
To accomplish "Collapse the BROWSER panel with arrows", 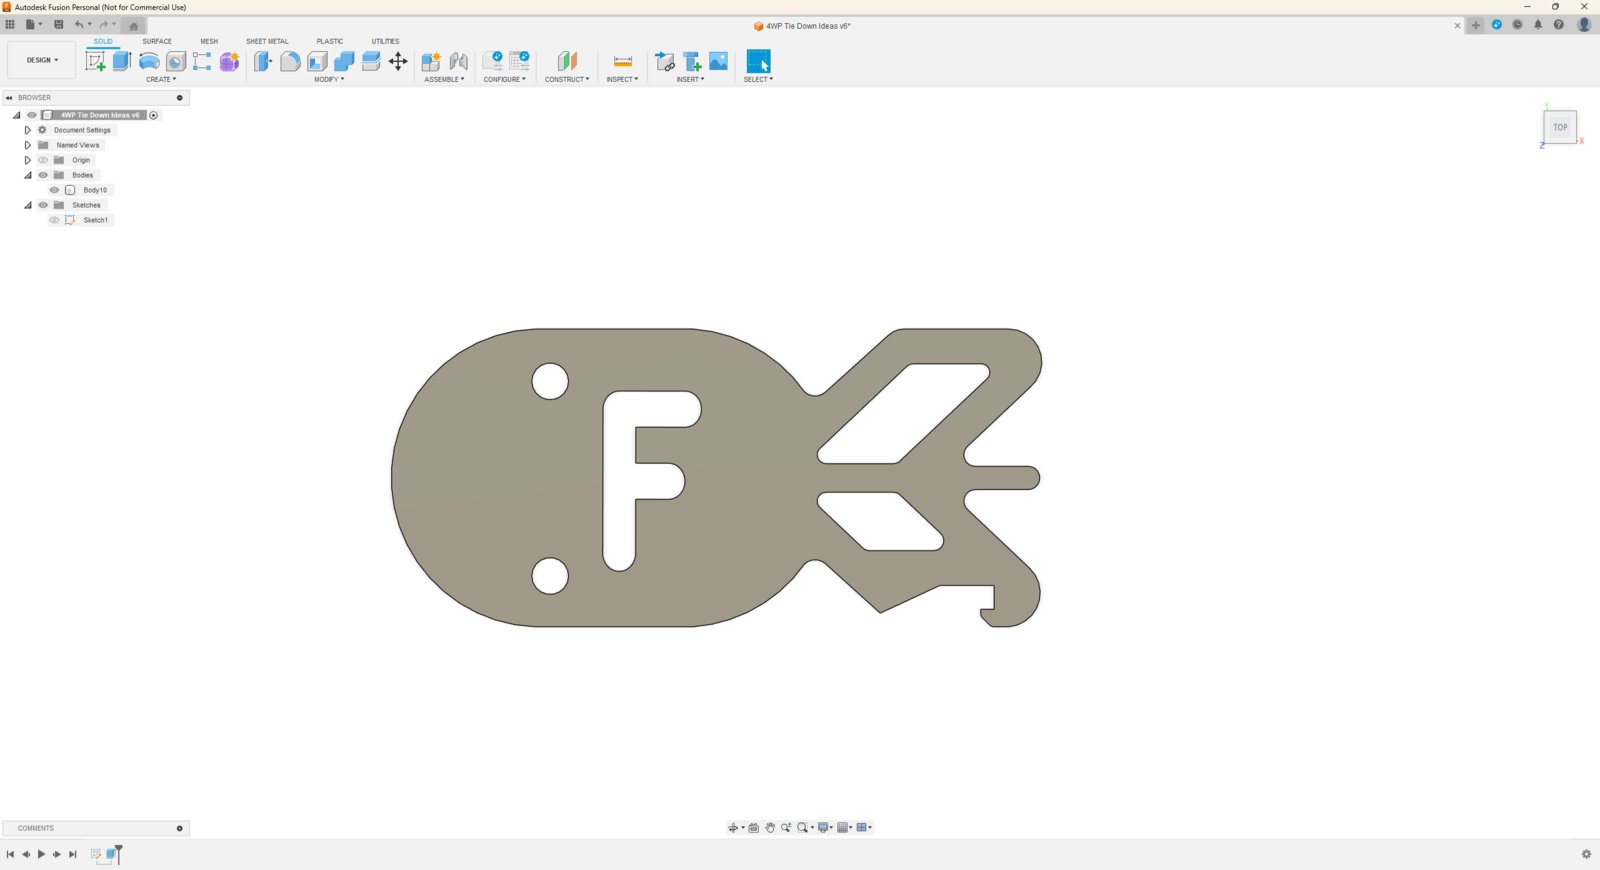I will [x=9, y=98].
